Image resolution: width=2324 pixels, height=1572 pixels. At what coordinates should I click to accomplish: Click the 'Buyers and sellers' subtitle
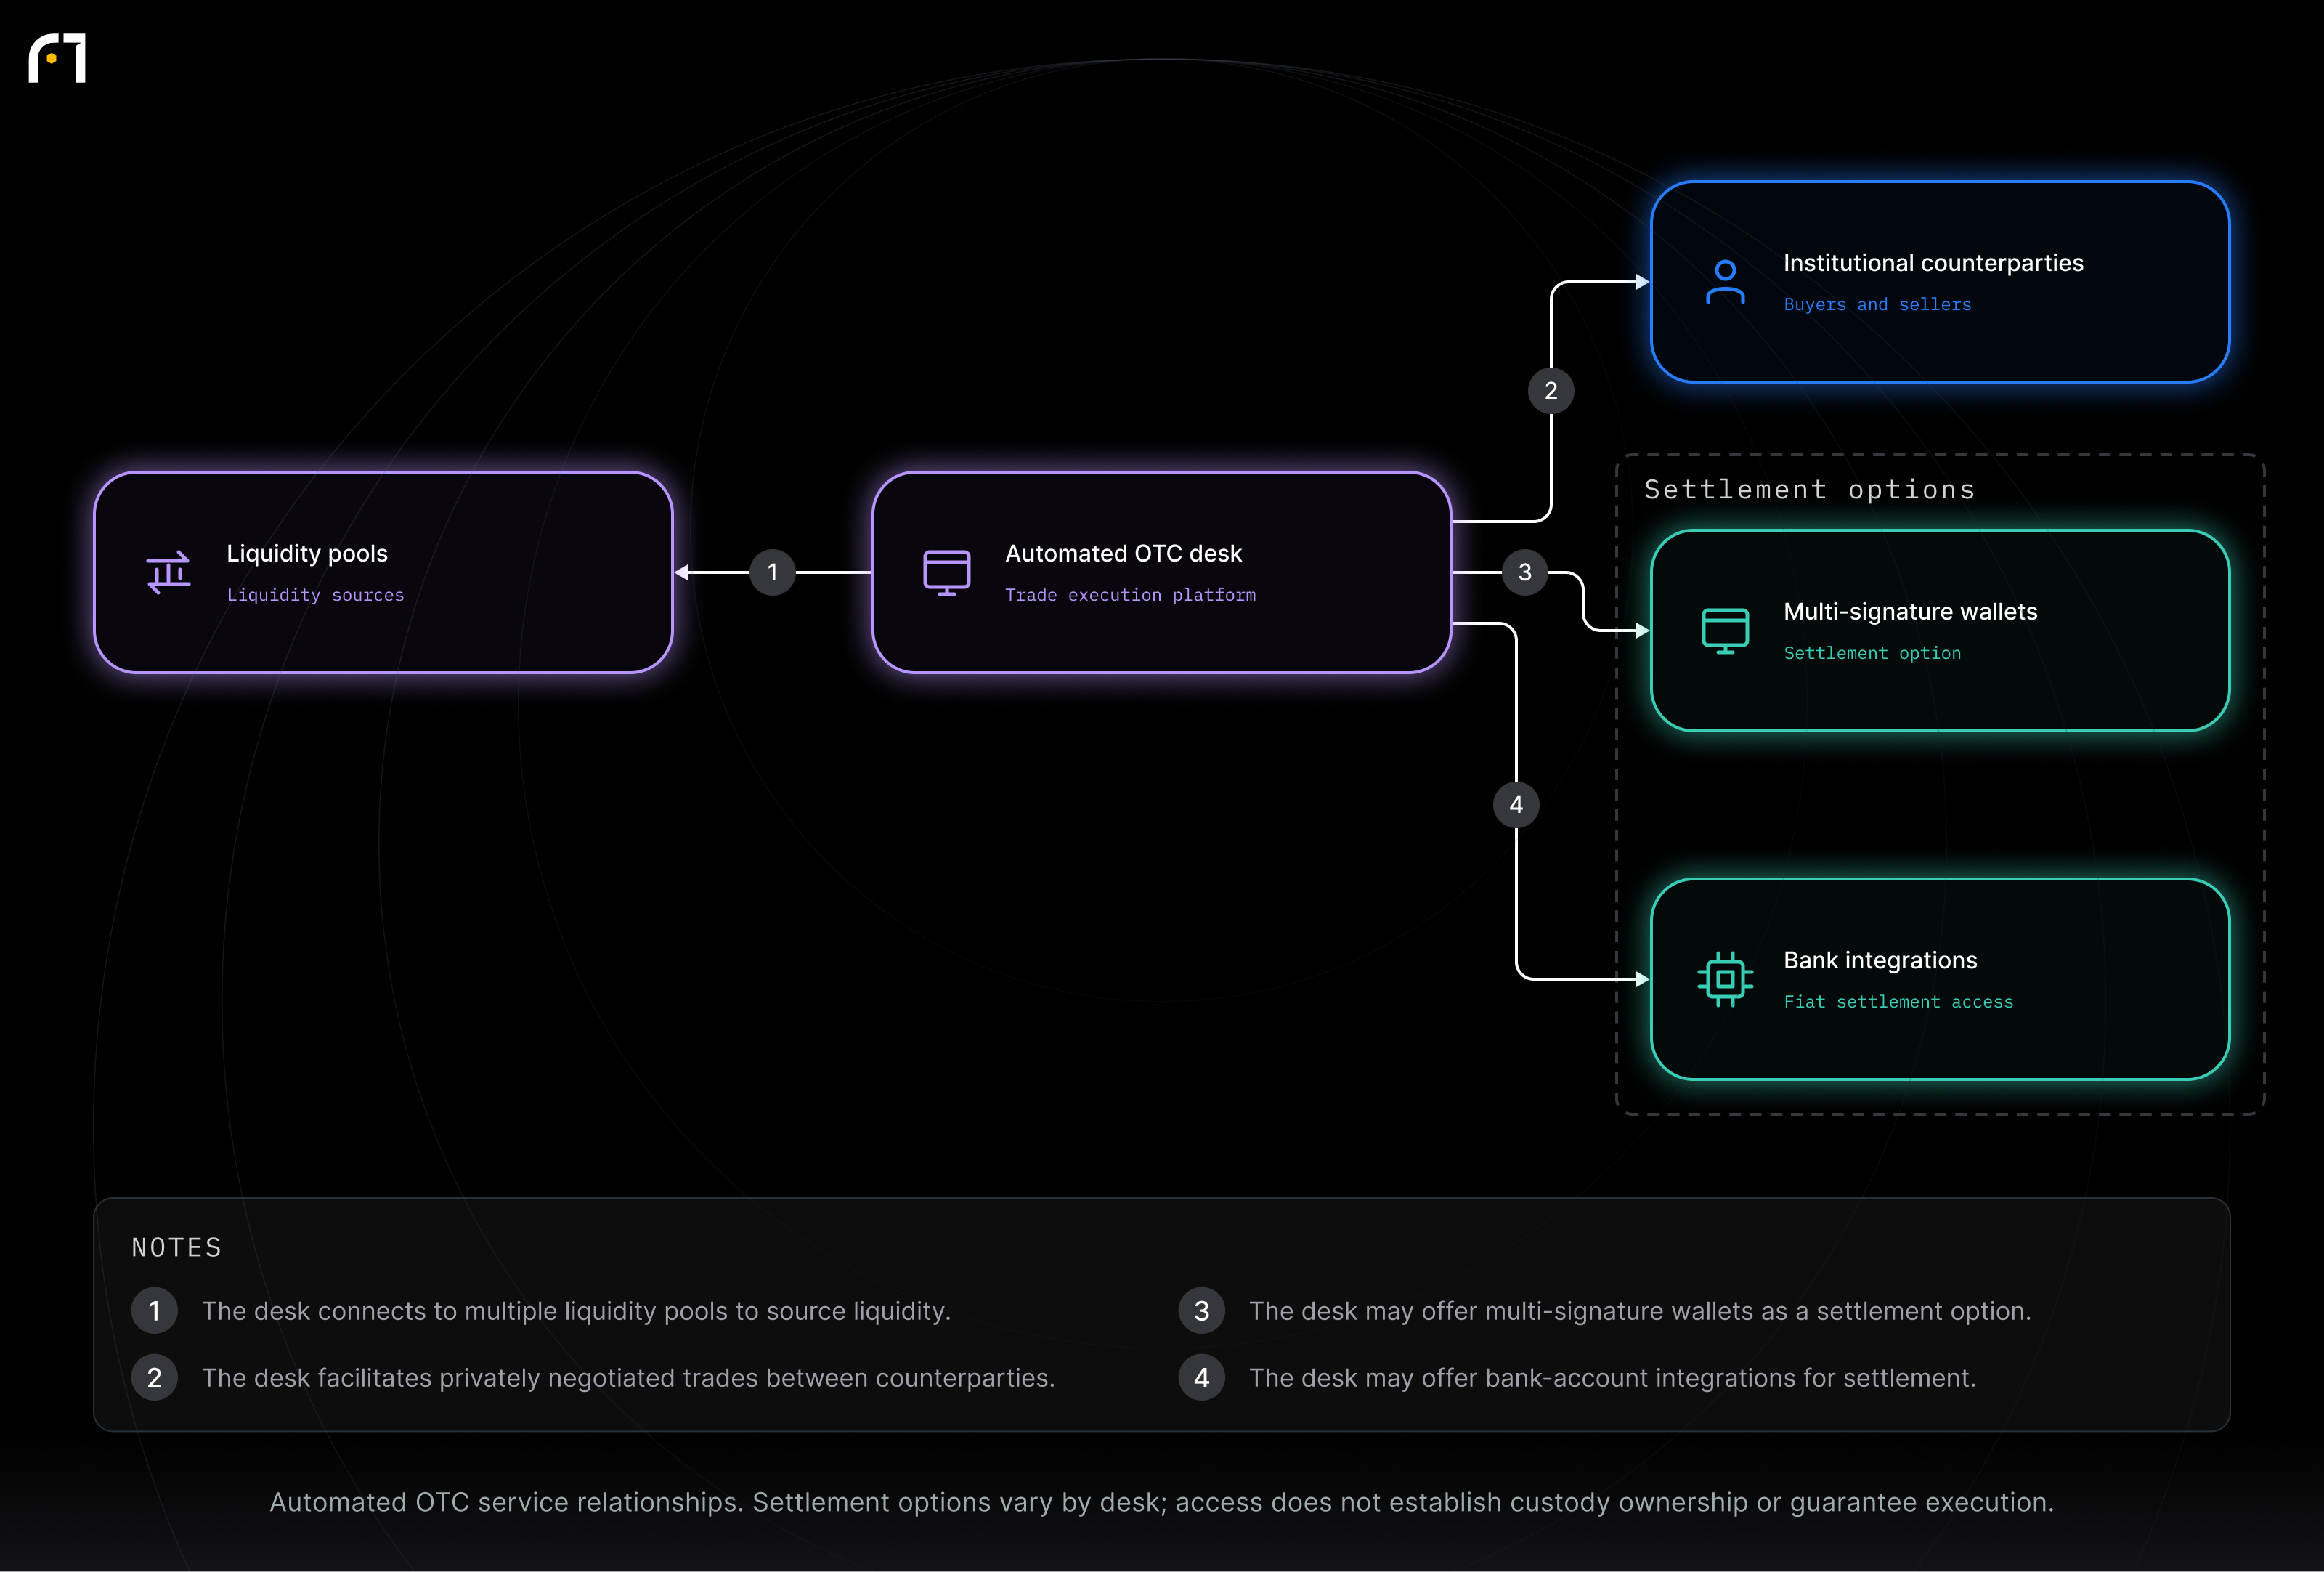click(1877, 304)
